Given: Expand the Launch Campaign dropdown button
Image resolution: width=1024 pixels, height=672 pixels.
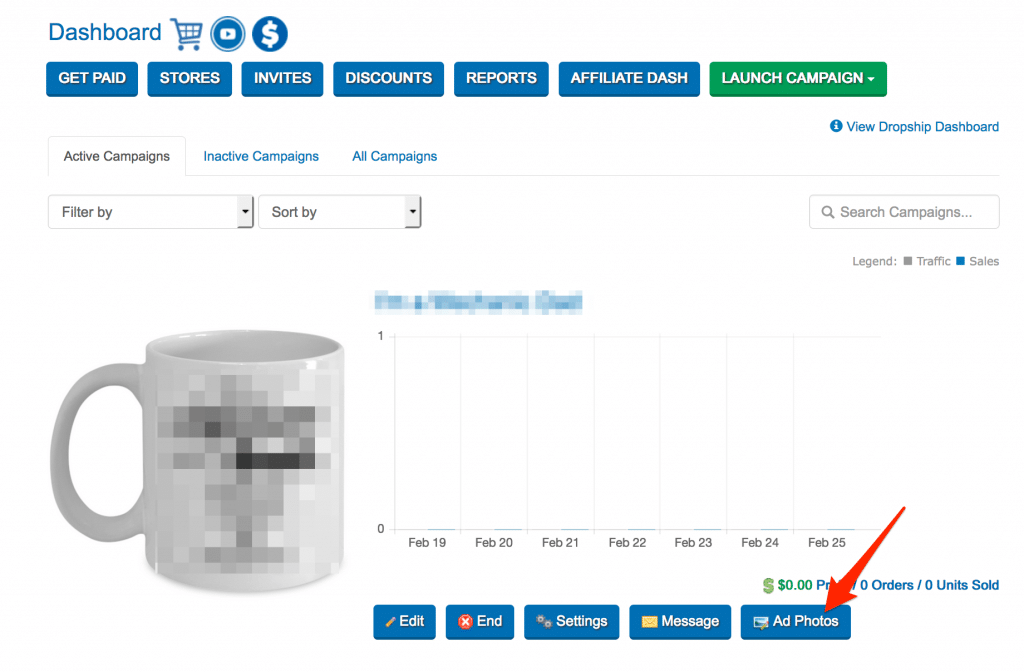Looking at the screenshot, I should [x=797, y=78].
